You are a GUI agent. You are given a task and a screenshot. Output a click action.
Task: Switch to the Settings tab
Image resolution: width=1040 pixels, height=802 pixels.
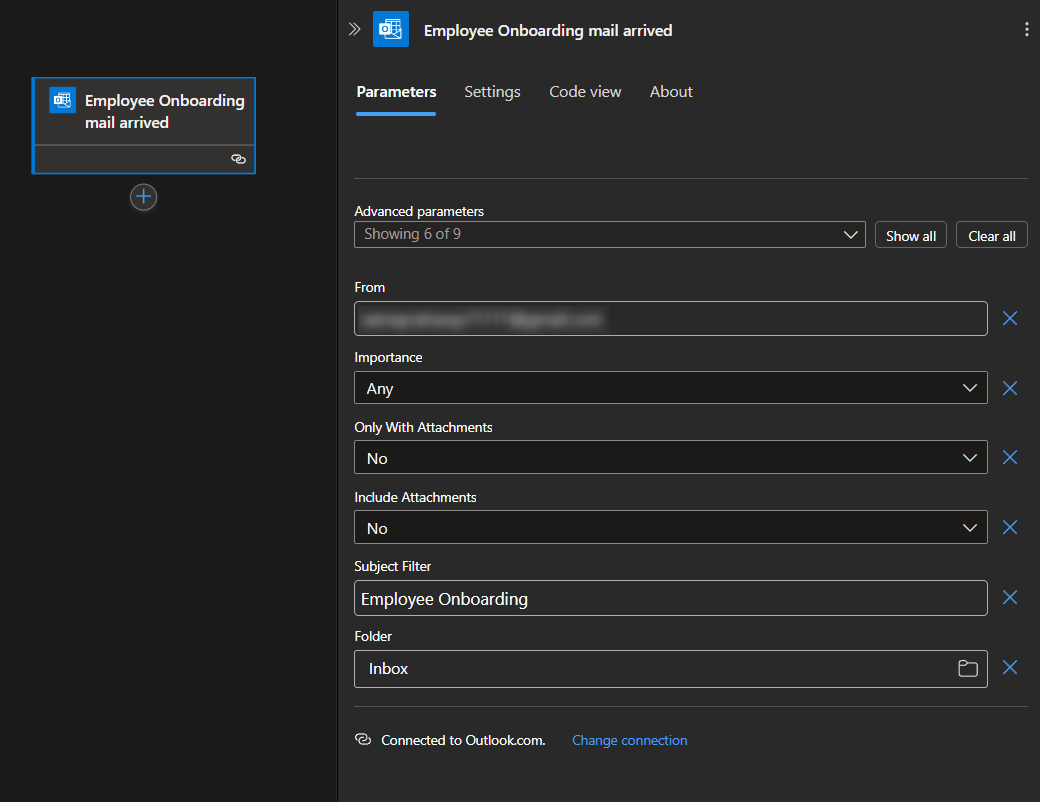pos(492,92)
